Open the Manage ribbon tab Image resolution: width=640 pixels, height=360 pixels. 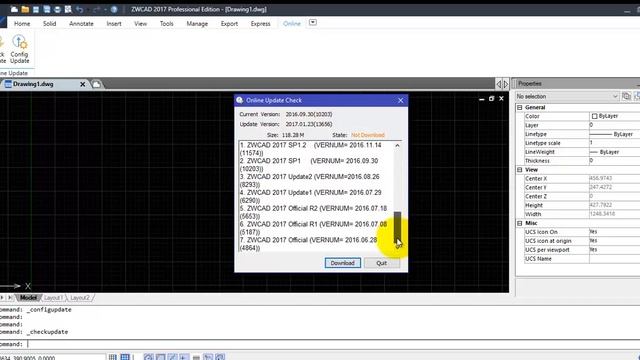click(197, 24)
